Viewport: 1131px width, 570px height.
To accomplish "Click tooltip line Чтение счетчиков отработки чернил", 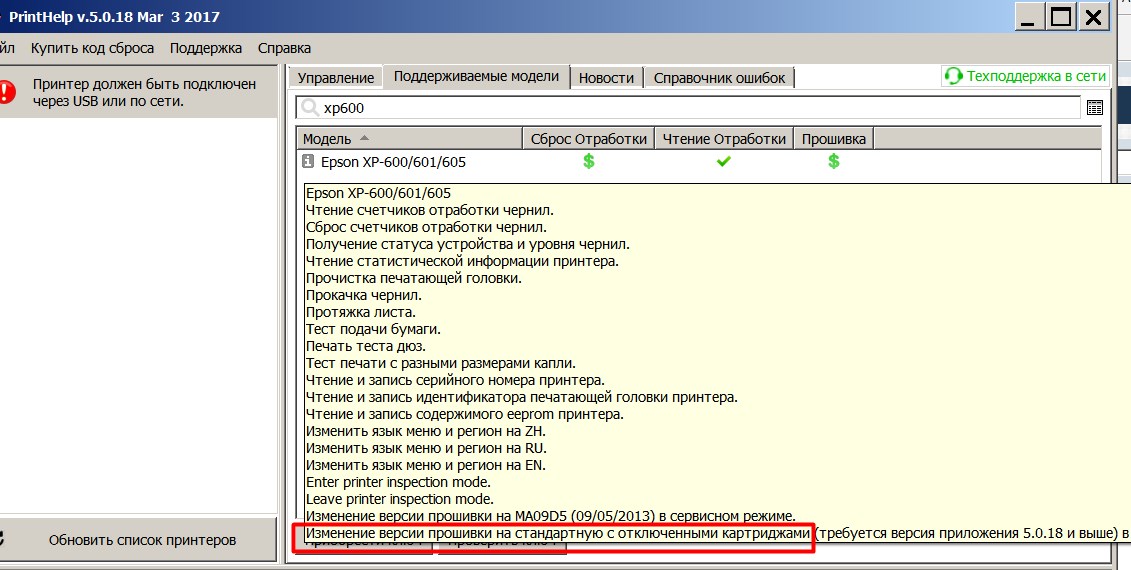I will point(430,211).
